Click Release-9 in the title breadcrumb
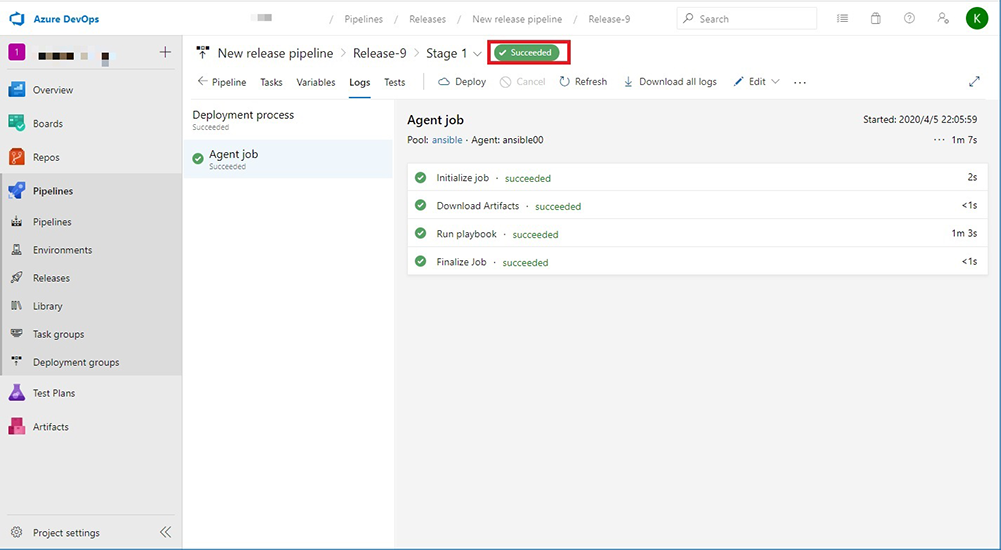1001x550 pixels. 380,53
